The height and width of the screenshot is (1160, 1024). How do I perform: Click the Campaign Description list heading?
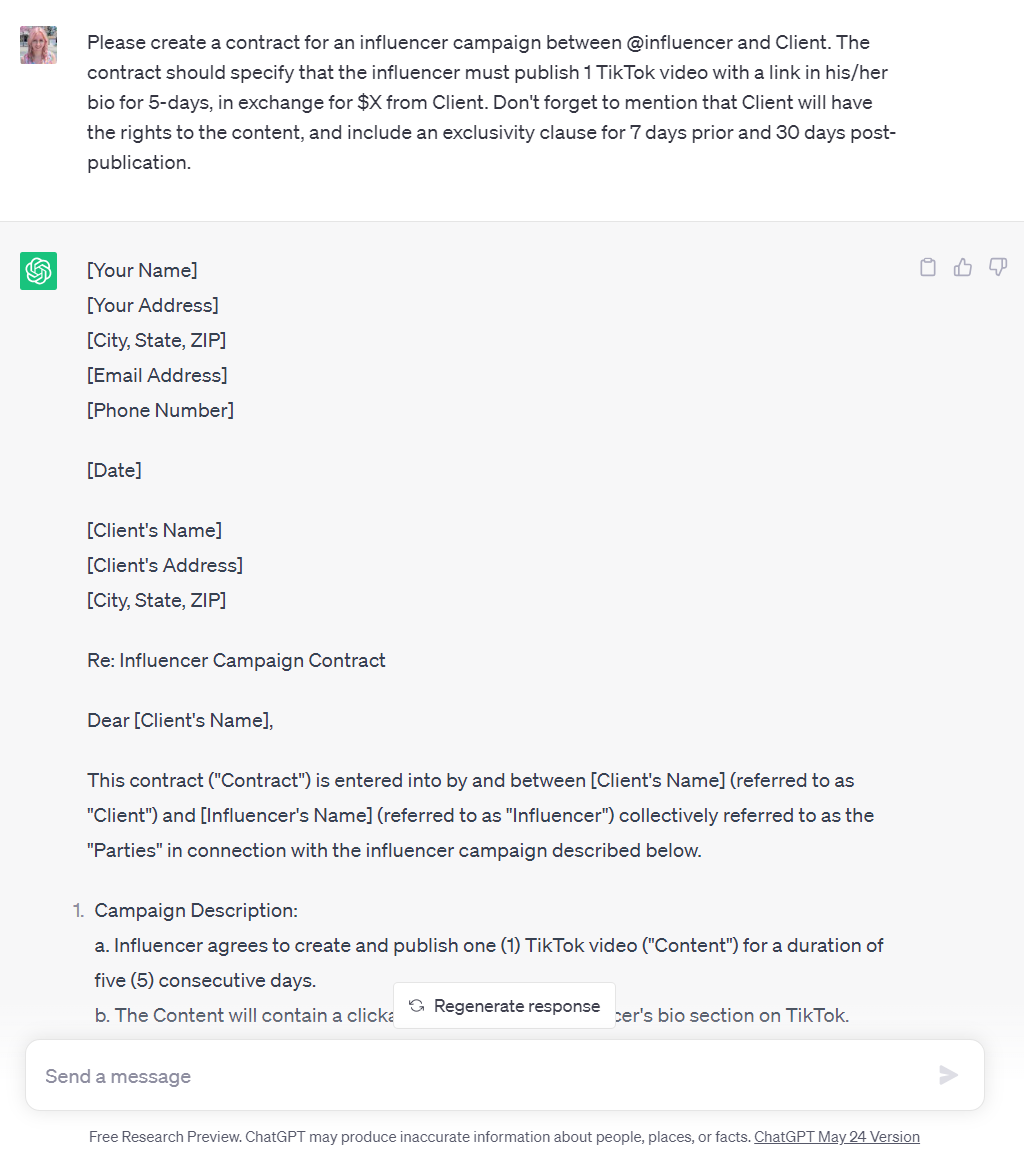196,911
